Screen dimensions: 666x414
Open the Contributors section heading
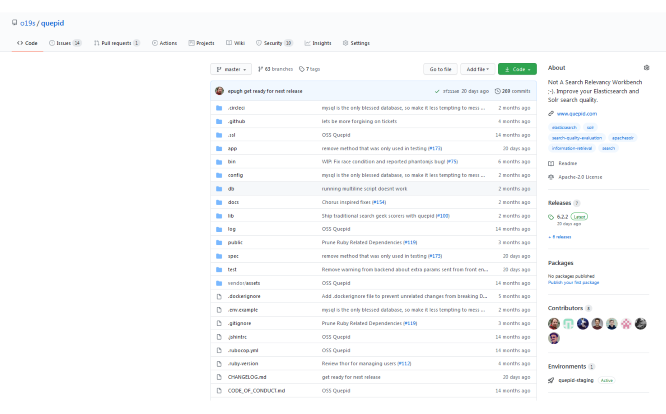click(565, 308)
